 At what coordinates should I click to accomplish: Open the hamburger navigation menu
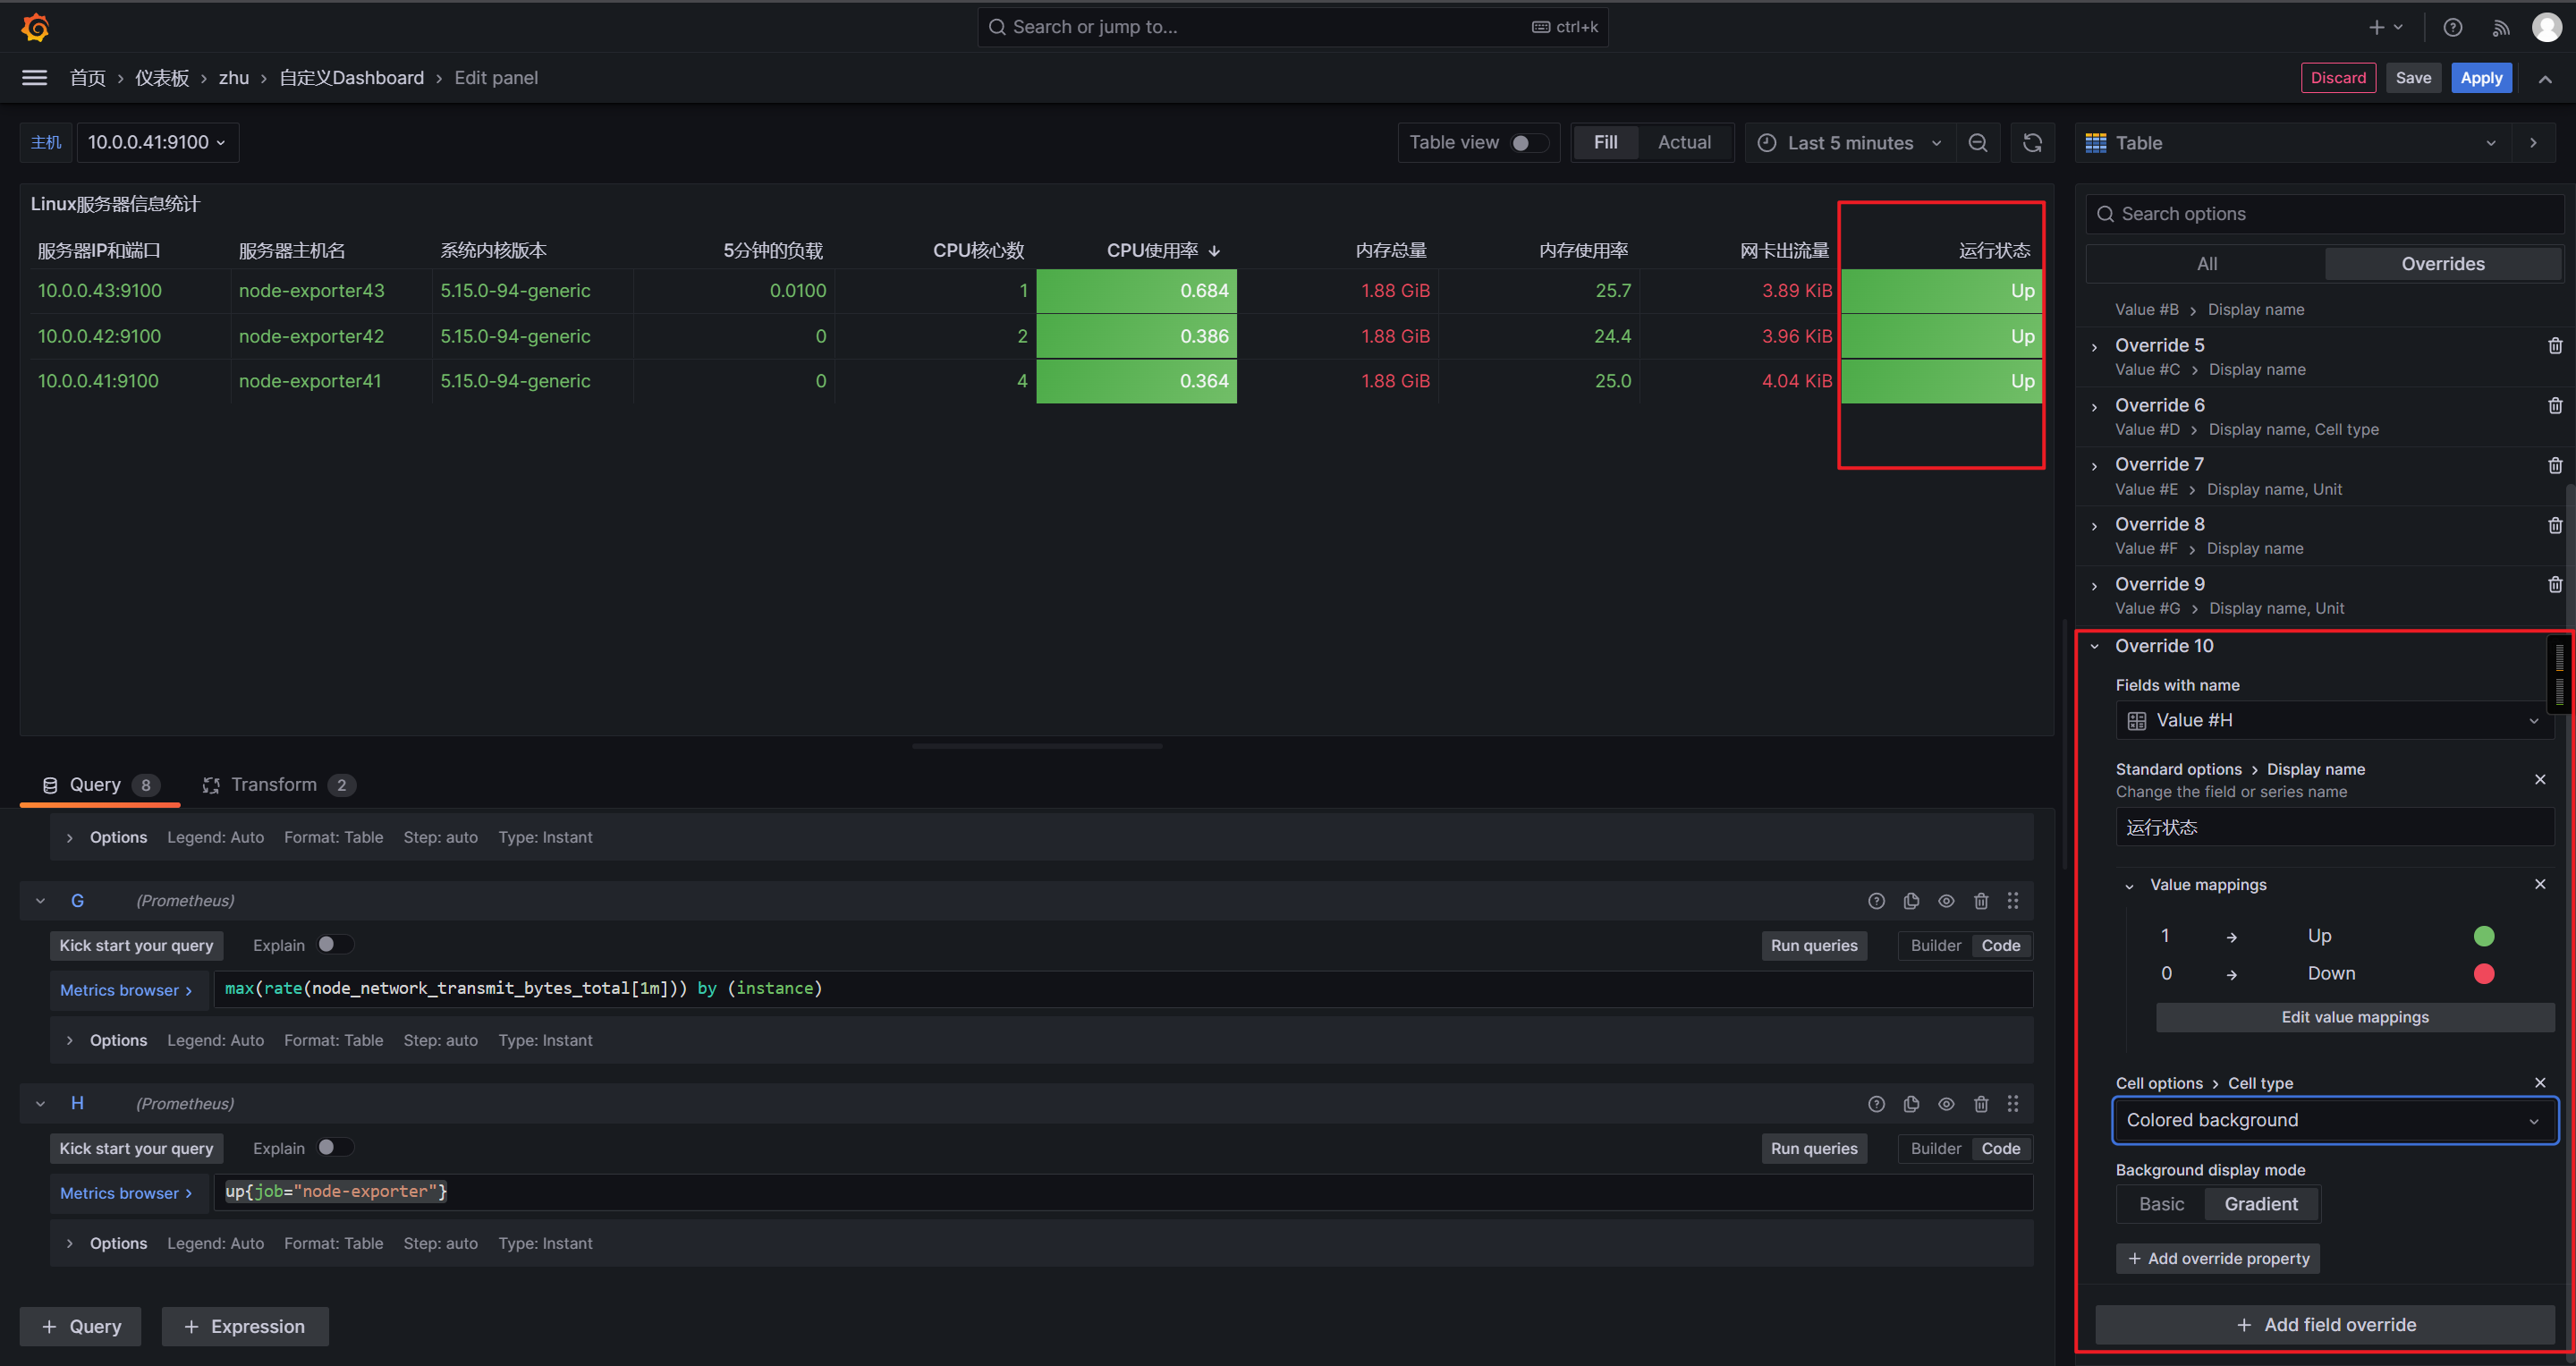[35, 78]
